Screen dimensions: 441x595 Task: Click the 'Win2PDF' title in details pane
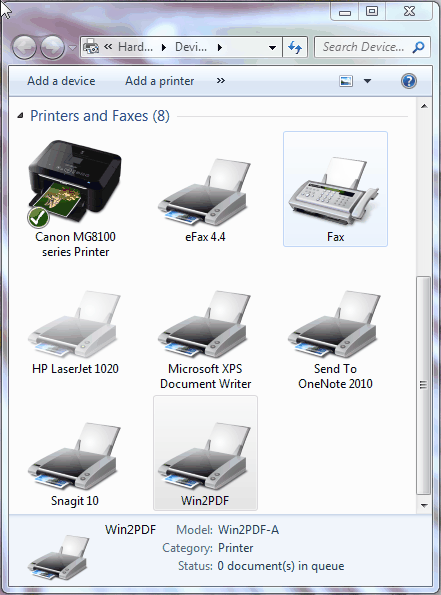[x=130, y=530]
